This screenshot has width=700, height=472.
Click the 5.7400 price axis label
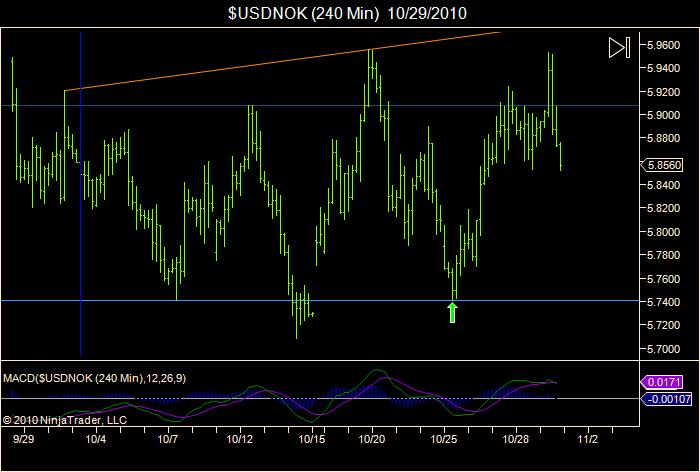(663, 302)
